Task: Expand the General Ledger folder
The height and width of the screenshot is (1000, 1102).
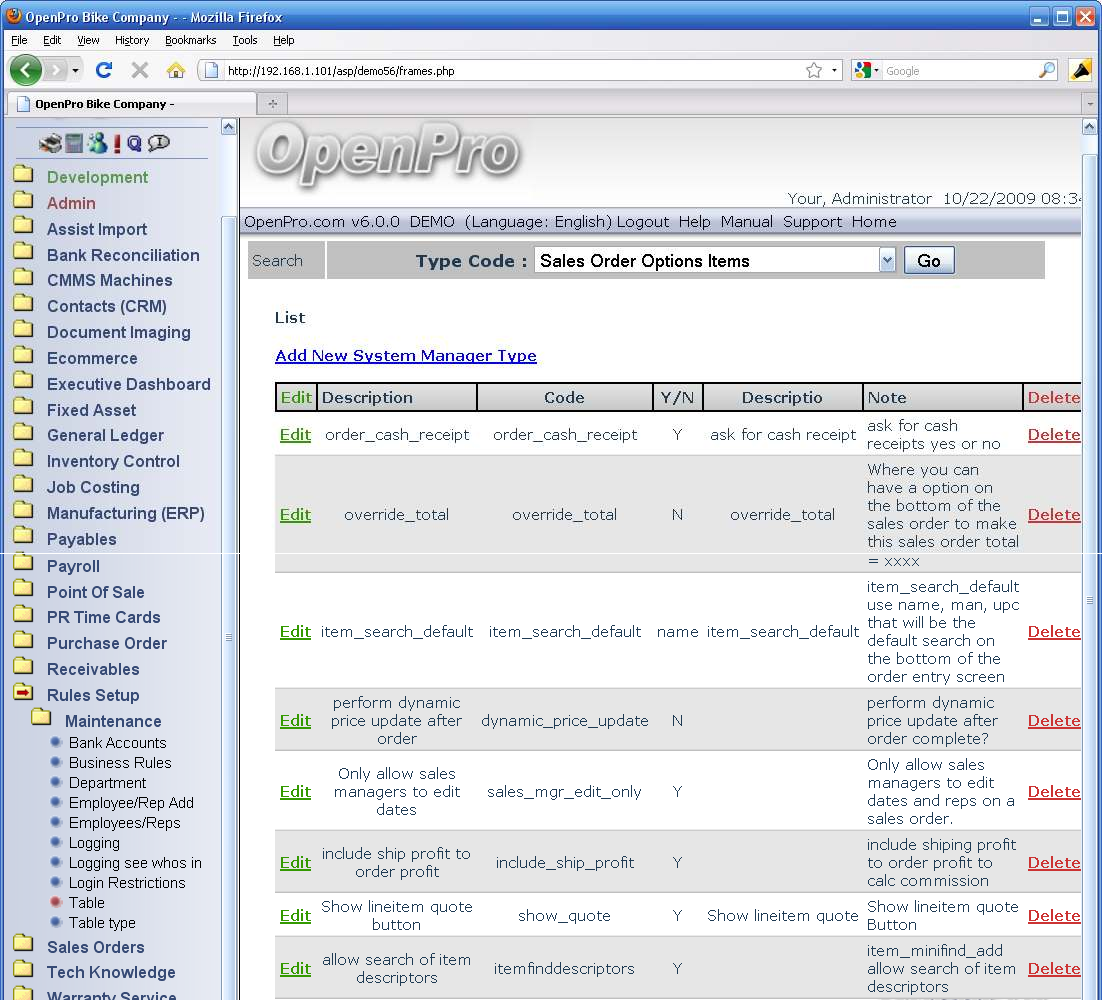Action: click(x=105, y=435)
